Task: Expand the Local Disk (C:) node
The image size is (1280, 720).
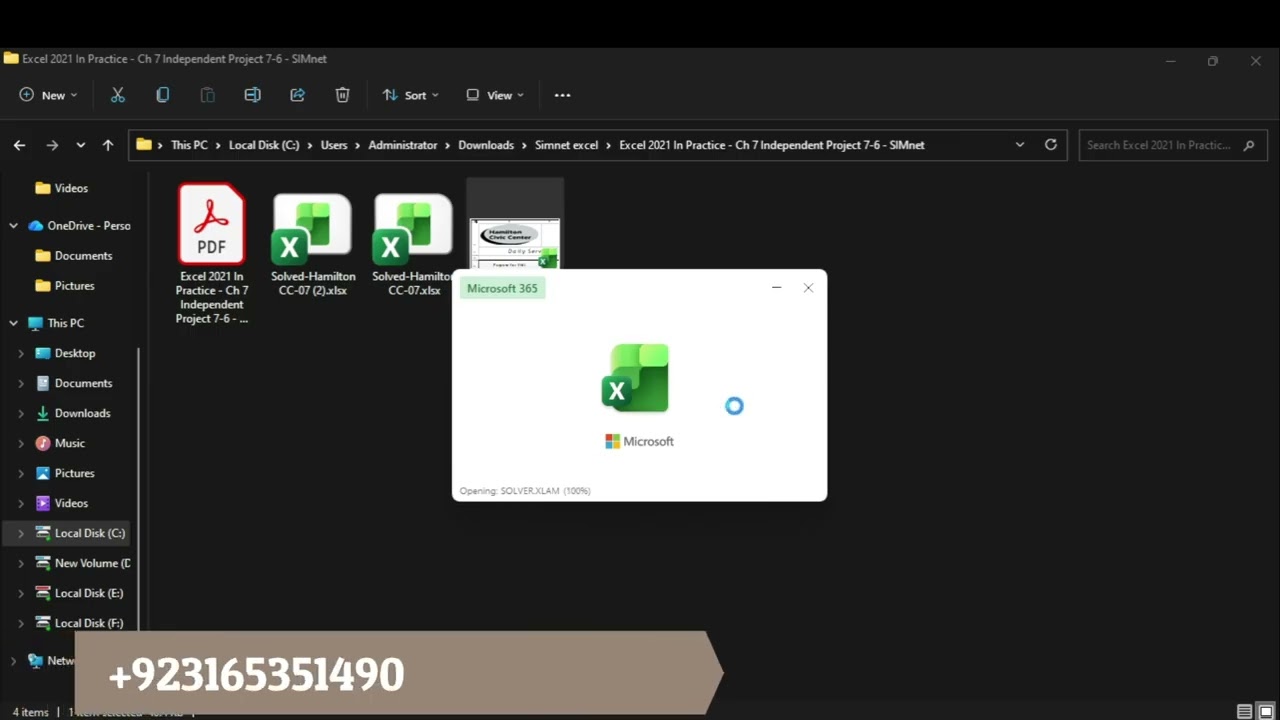Action: click(x=21, y=533)
